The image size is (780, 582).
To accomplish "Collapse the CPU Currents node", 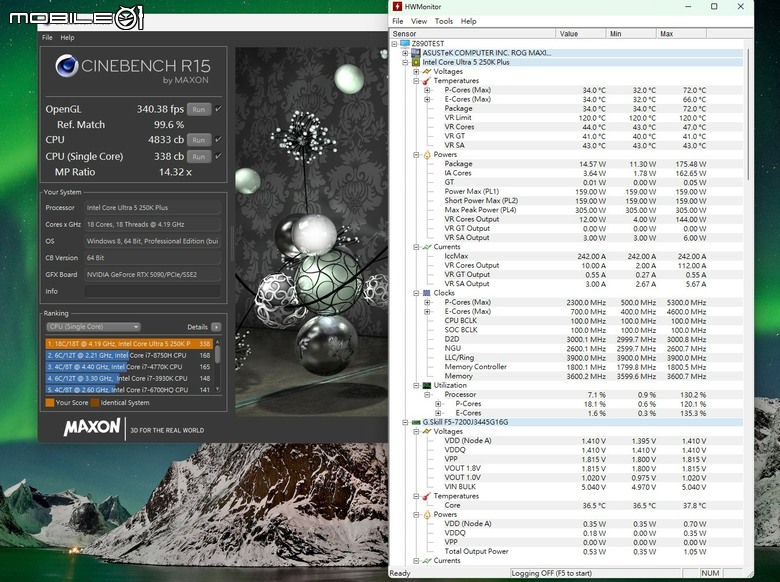I will pyautogui.click(x=416, y=247).
